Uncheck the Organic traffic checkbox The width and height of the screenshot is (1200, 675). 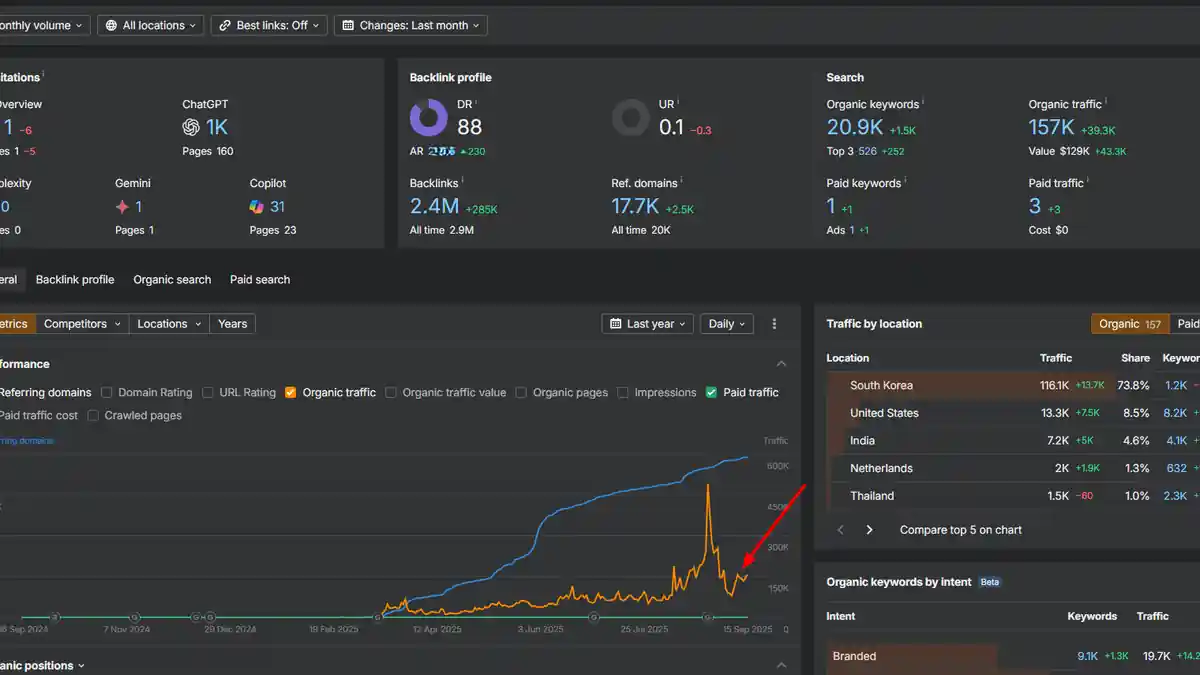pos(291,393)
